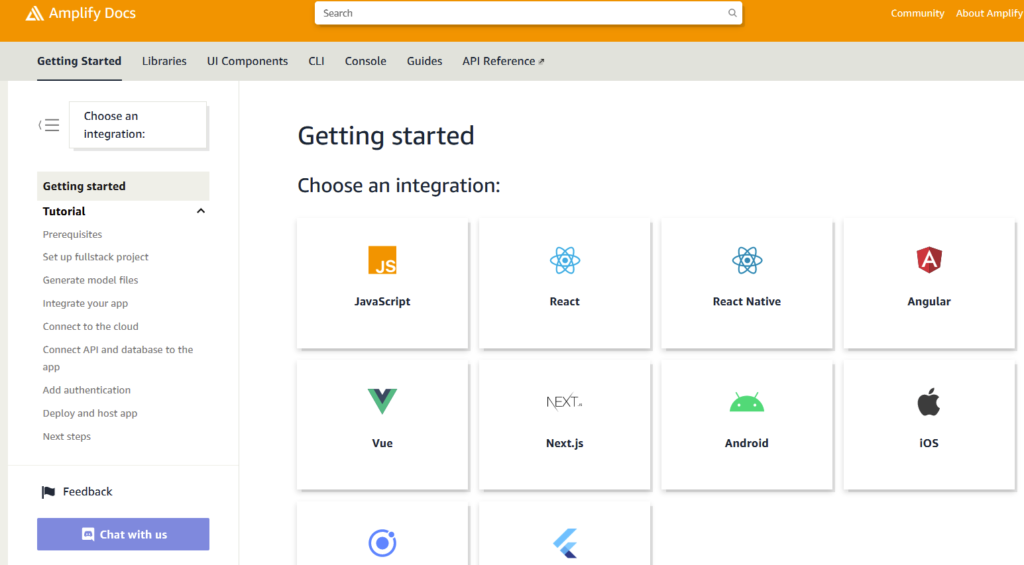Open Connect API and database link
Screen dimensions: 1024x565
point(118,358)
